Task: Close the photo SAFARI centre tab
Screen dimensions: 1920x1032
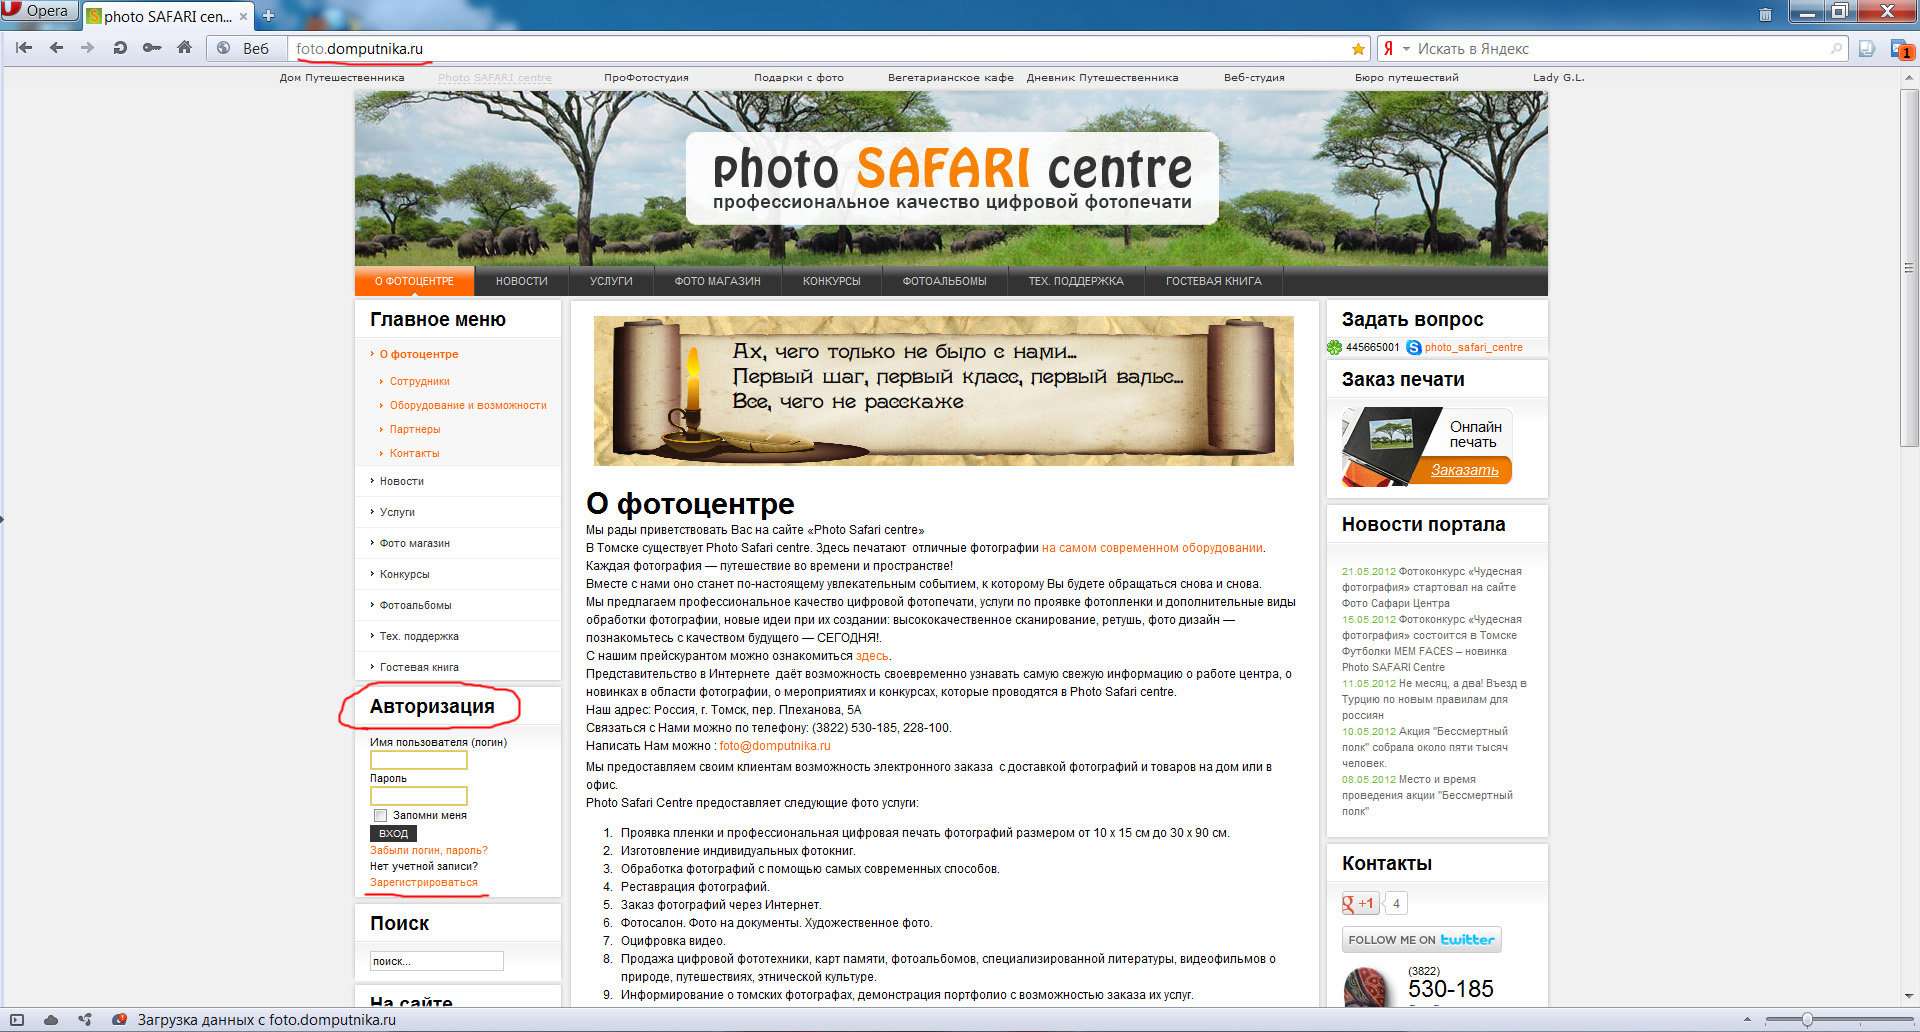Action: 245,15
